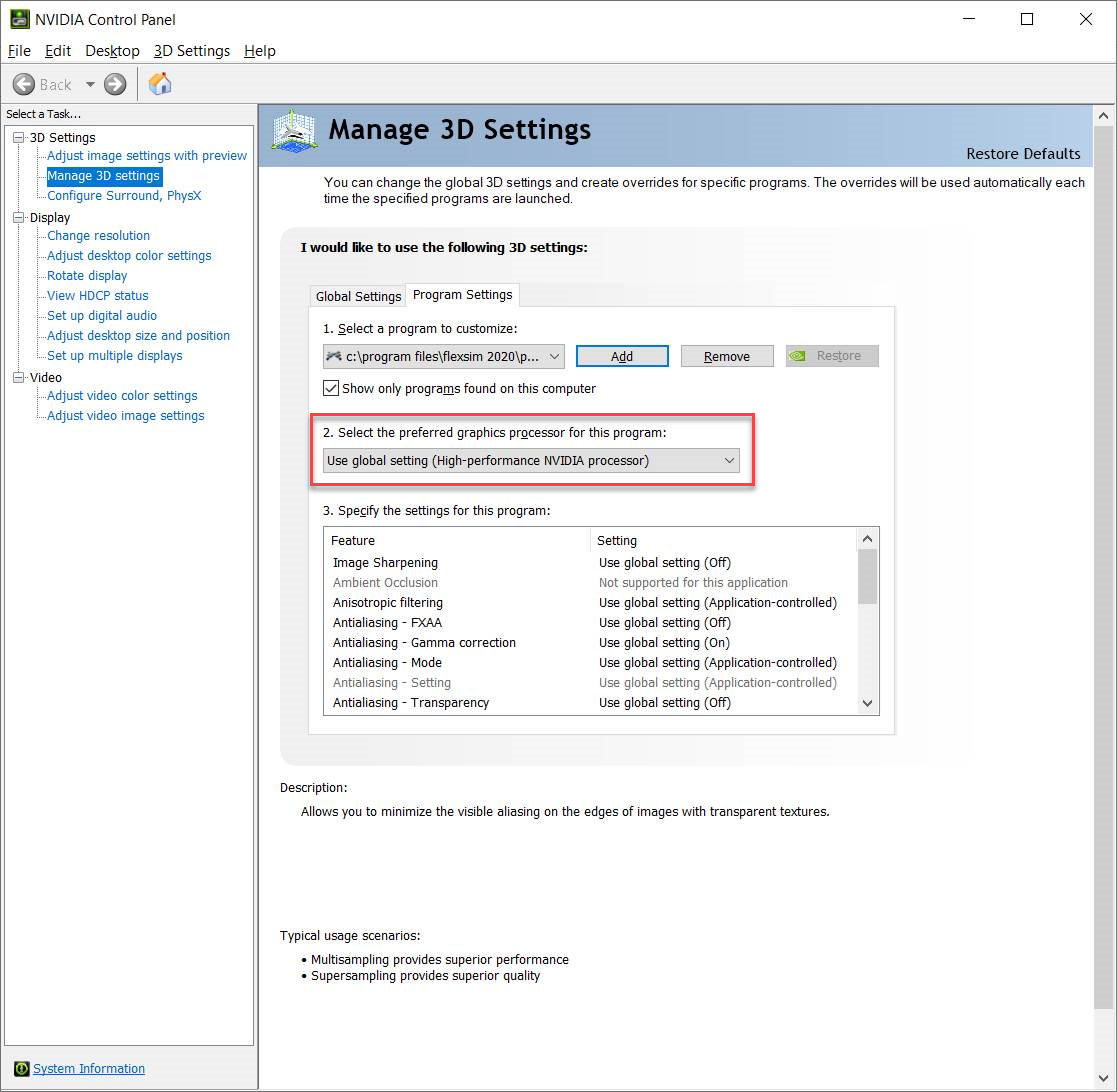Click the Forward arrow icon in toolbar
Viewport: 1117px width, 1092px height.
point(115,84)
